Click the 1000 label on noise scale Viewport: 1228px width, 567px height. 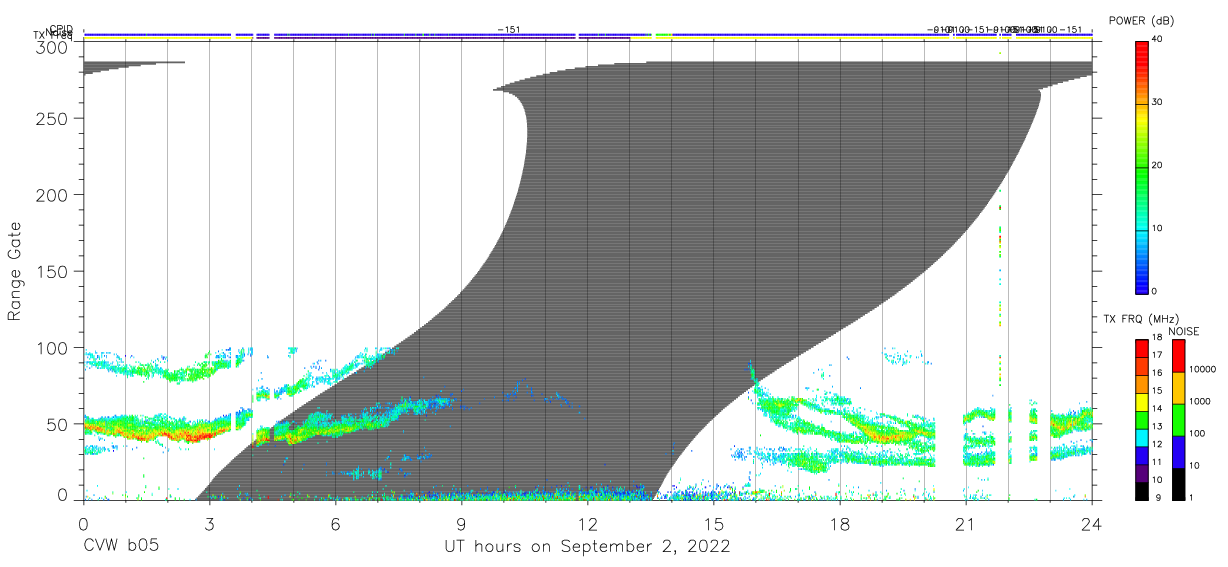1202,402
